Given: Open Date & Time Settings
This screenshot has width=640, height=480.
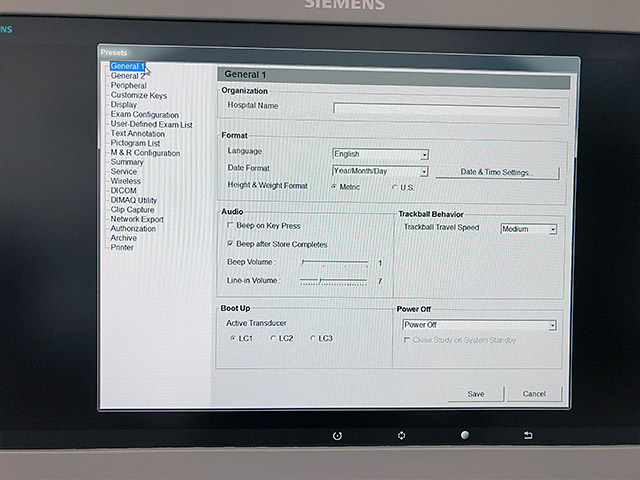Looking at the screenshot, I should point(497,172).
